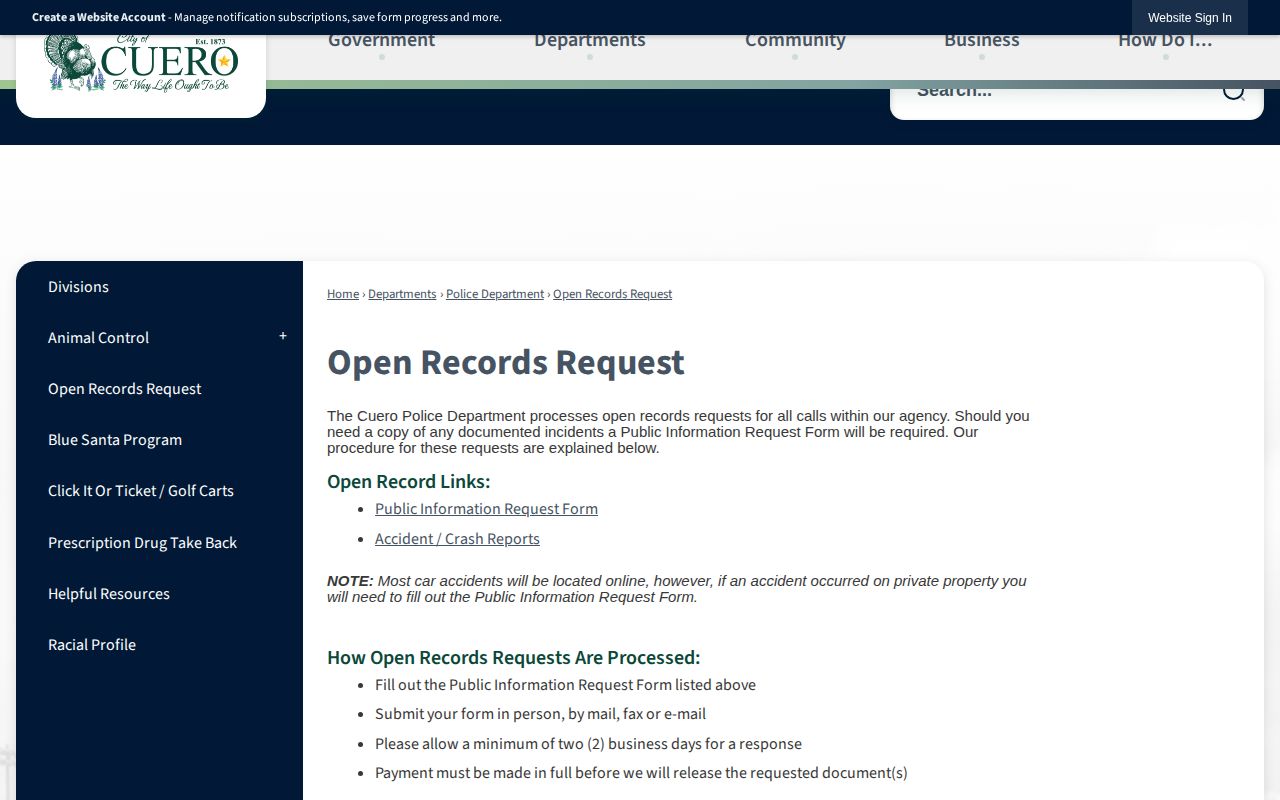Open the Government menu

pyautogui.click(x=381, y=41)
